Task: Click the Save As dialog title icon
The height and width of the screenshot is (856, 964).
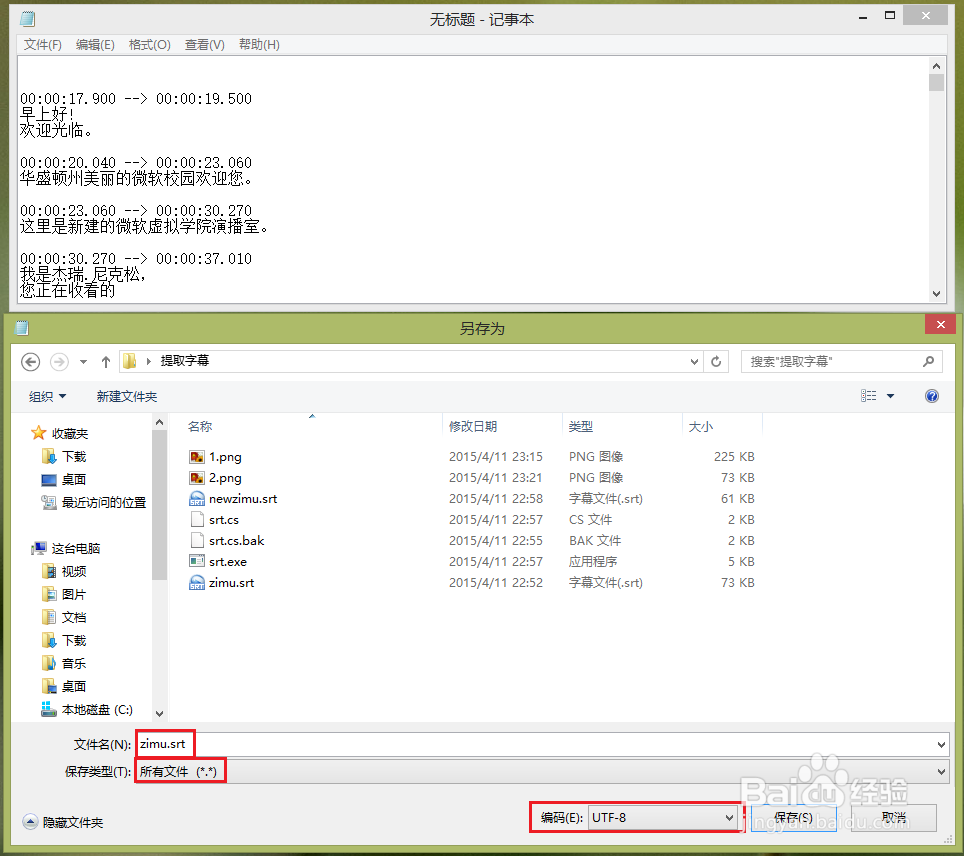Action: pos(22,328)
